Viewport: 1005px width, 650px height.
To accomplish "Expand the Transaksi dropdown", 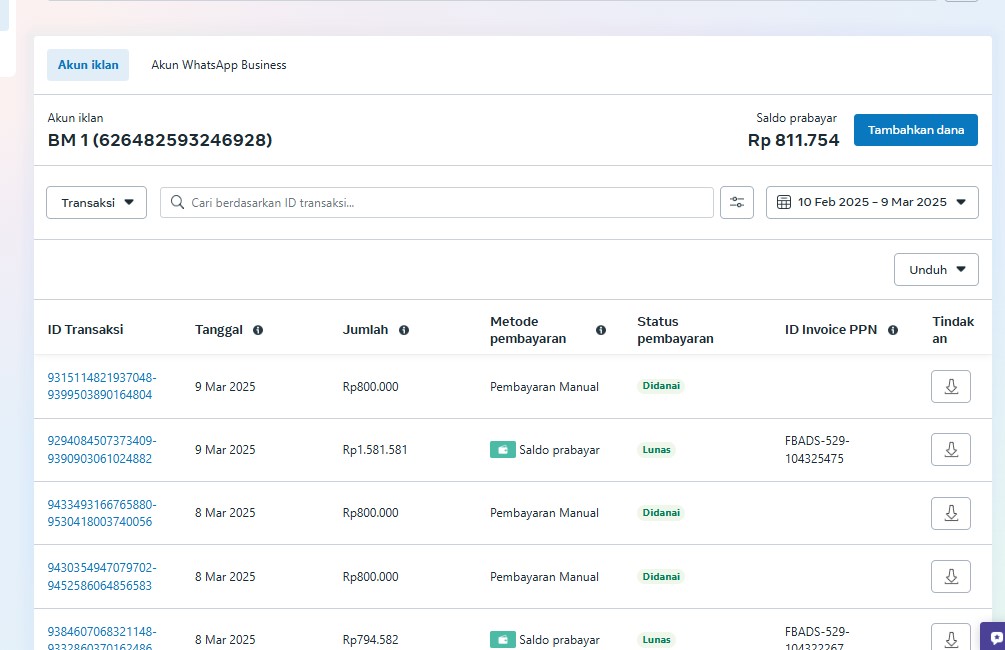I will point(96,202).
